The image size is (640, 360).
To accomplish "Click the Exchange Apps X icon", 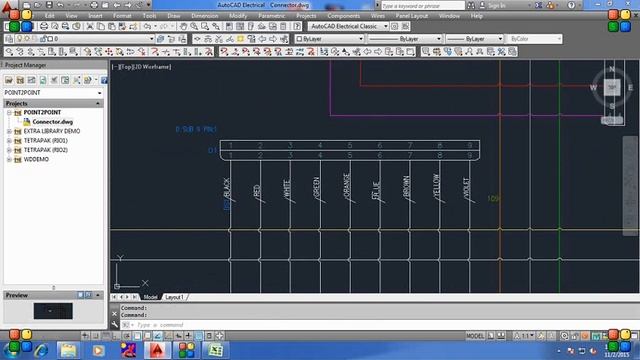I will pyautogui.click(x=539, y=5).
